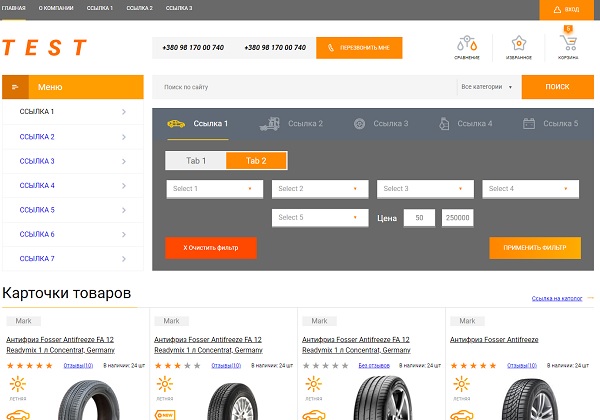Open the Select 1 dropdown
The image size is (600, 420).
pos(215,189)
